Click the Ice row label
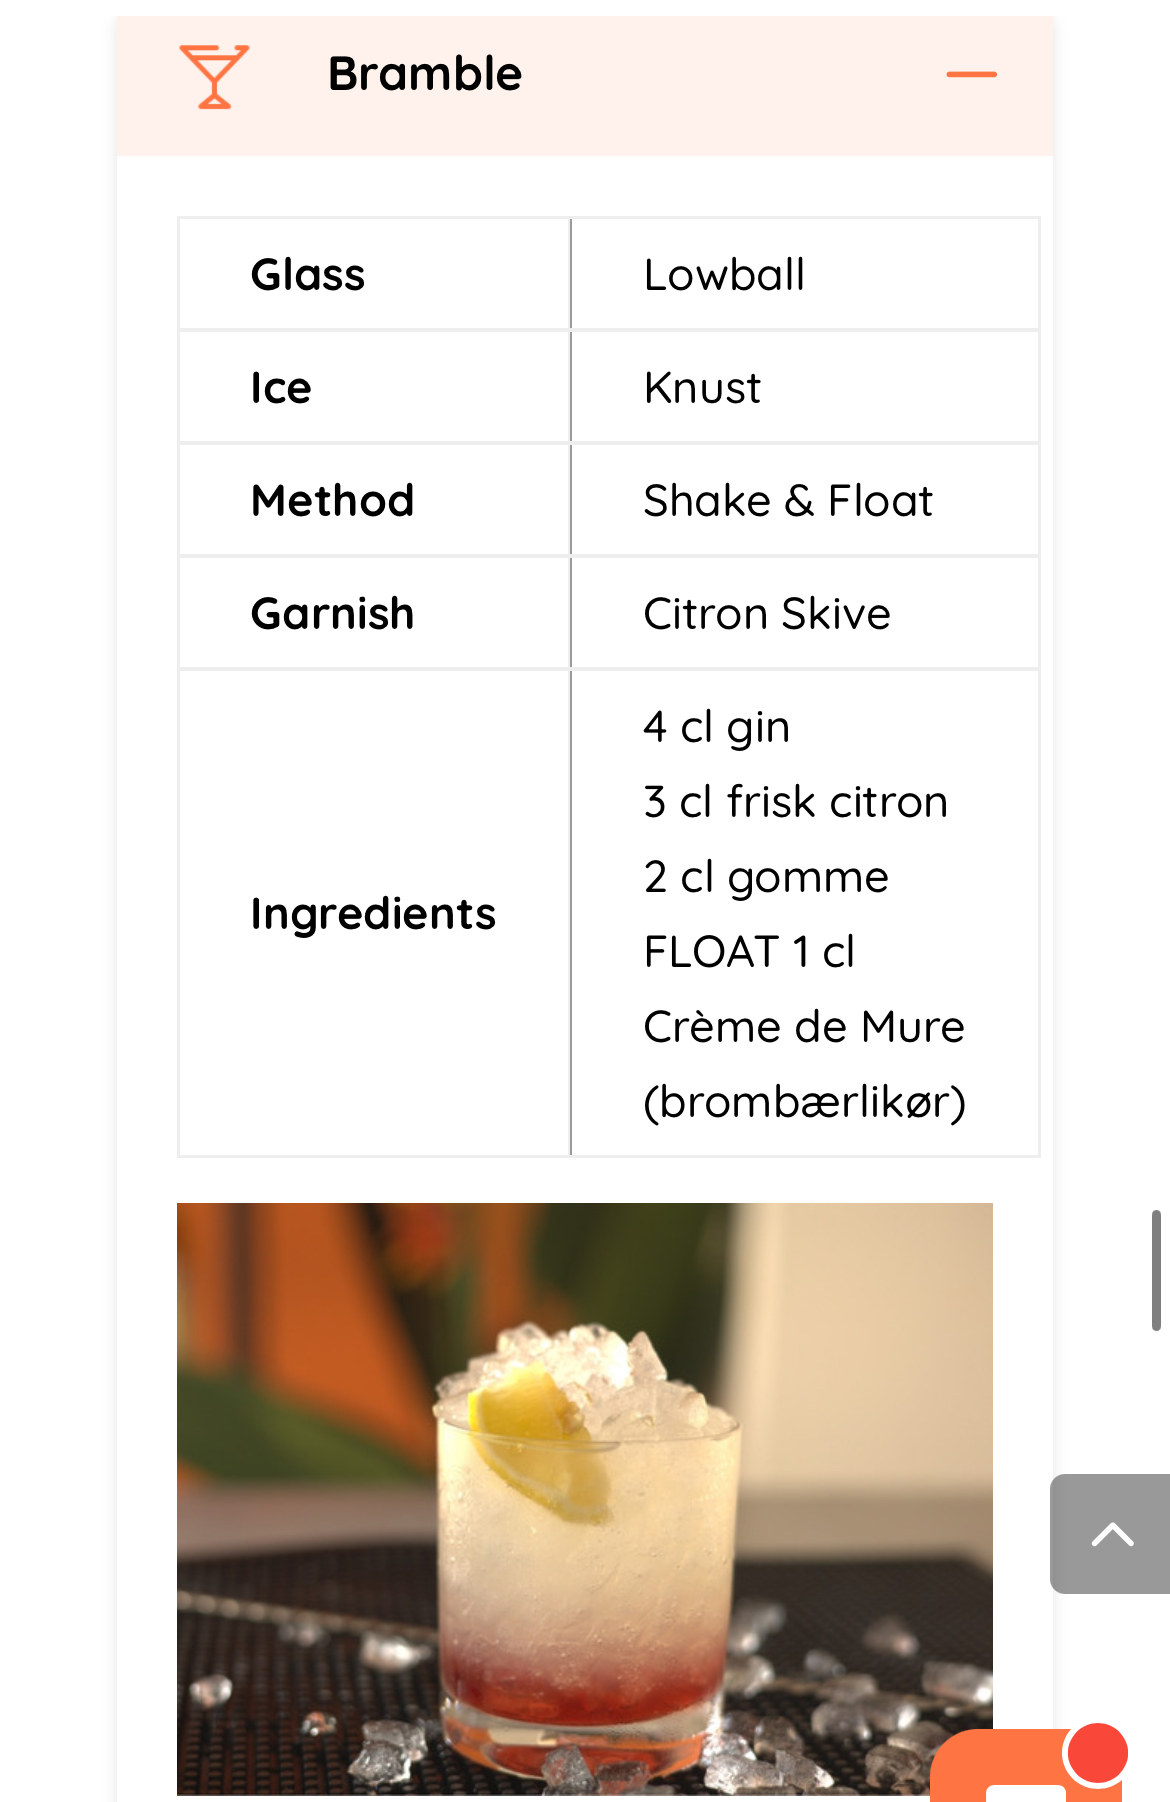This screenshot has width=1170, height=1802. pyautogui.click(x=281, y=388)
